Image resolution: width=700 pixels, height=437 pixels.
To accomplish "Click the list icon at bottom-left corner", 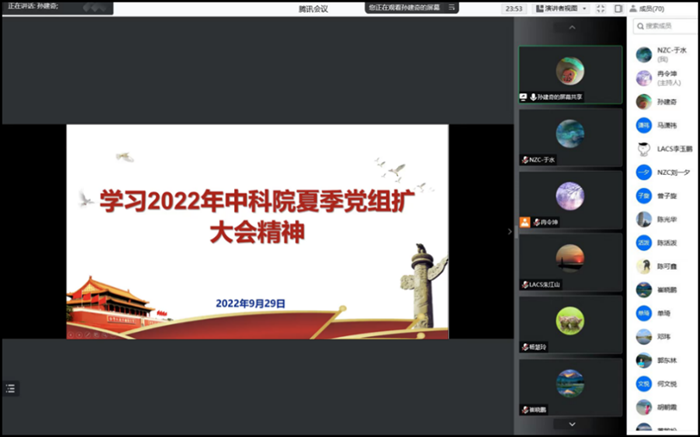I will coord(11,388).
